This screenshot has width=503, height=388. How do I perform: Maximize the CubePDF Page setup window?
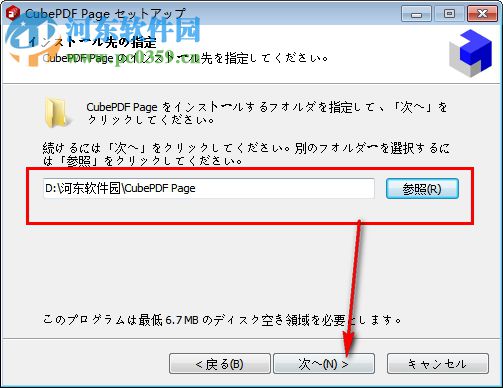pos(449,14)
